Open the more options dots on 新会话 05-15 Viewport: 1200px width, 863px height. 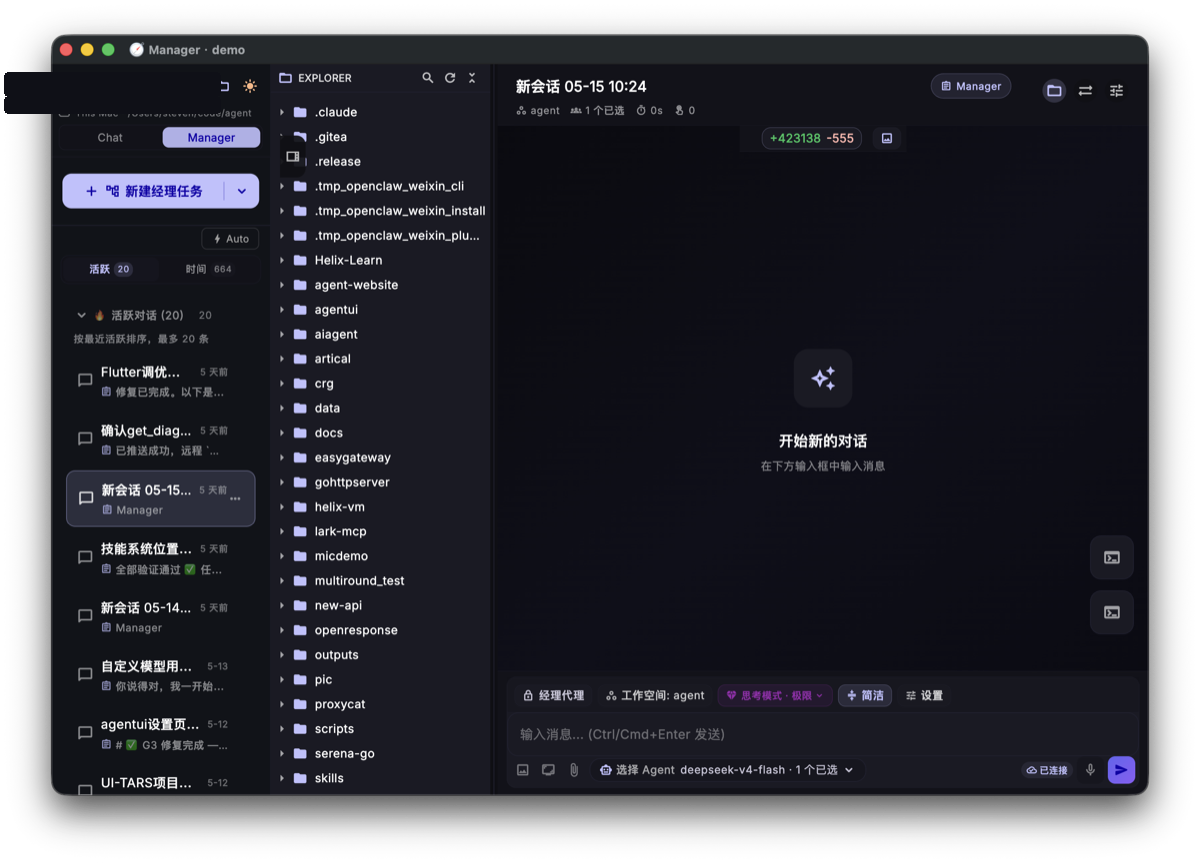235,498
